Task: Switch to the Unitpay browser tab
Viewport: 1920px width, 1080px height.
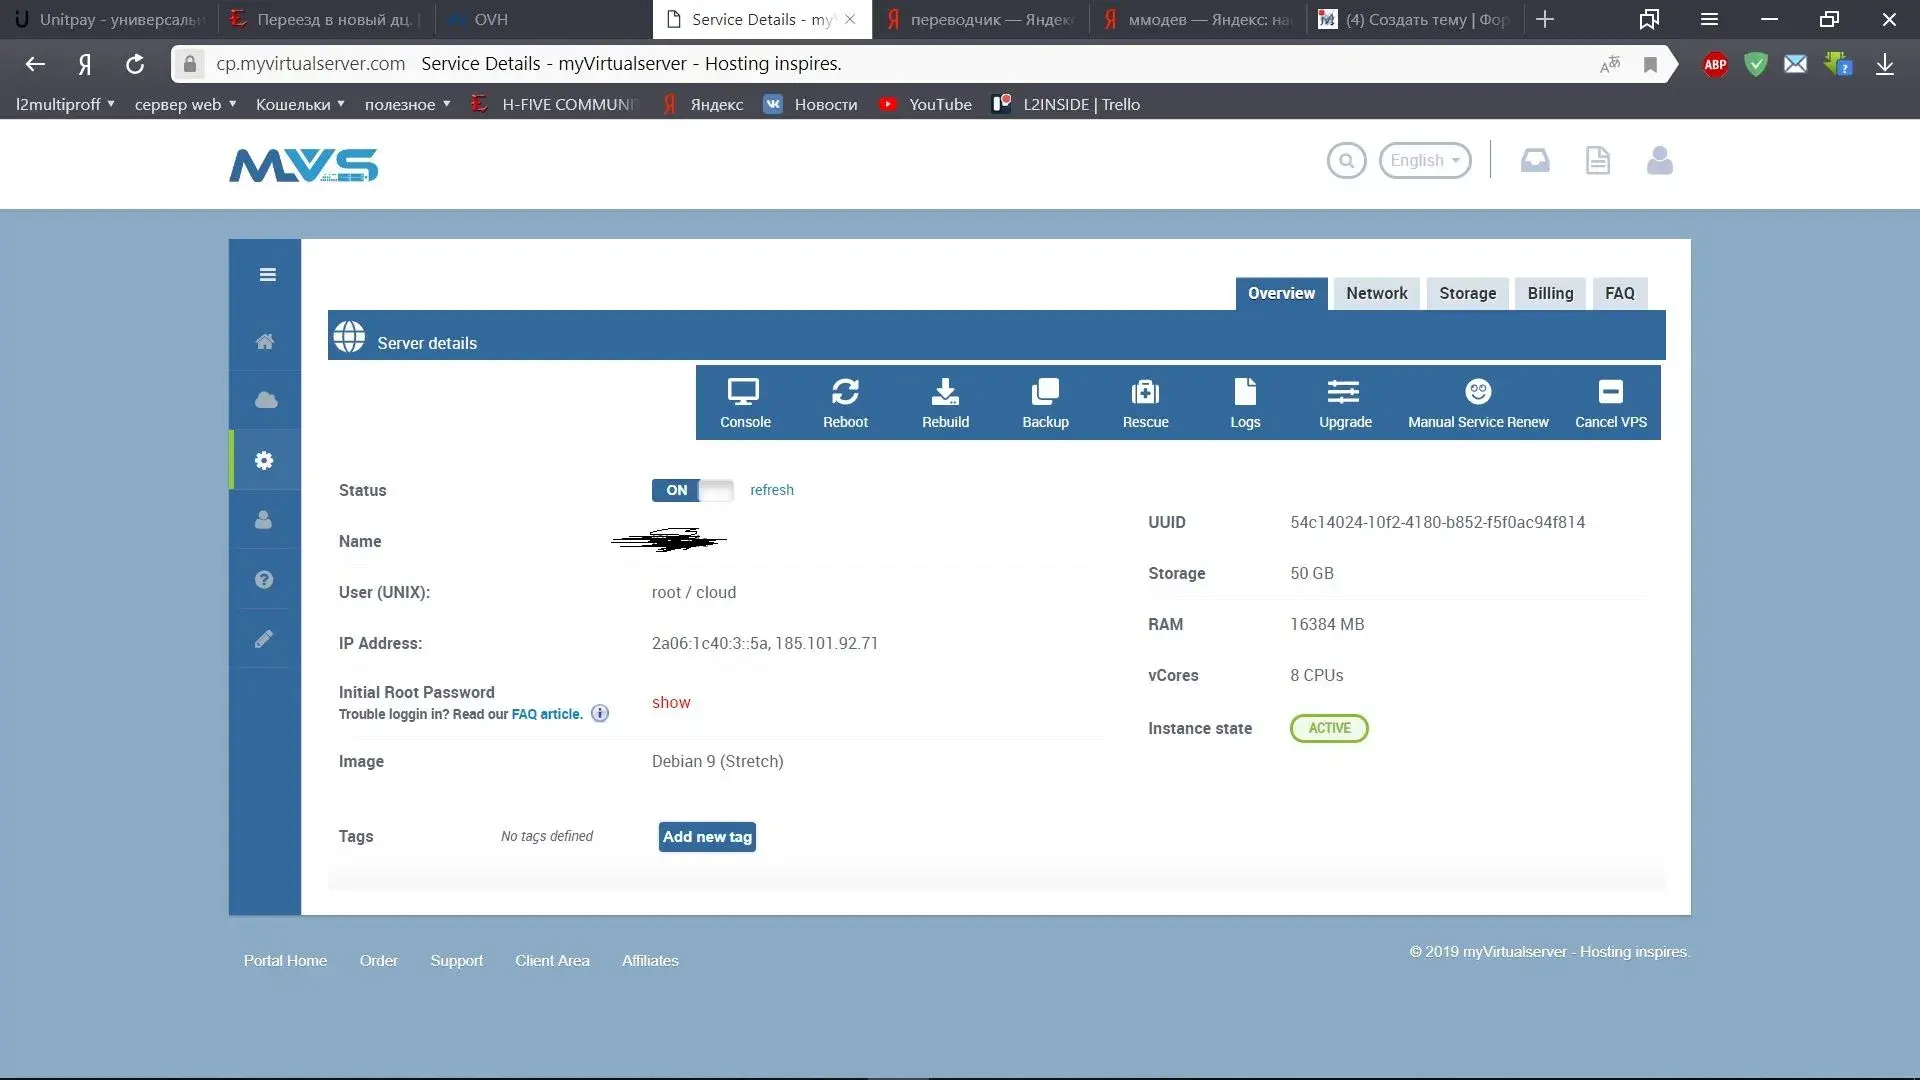Action: [108, 19]
